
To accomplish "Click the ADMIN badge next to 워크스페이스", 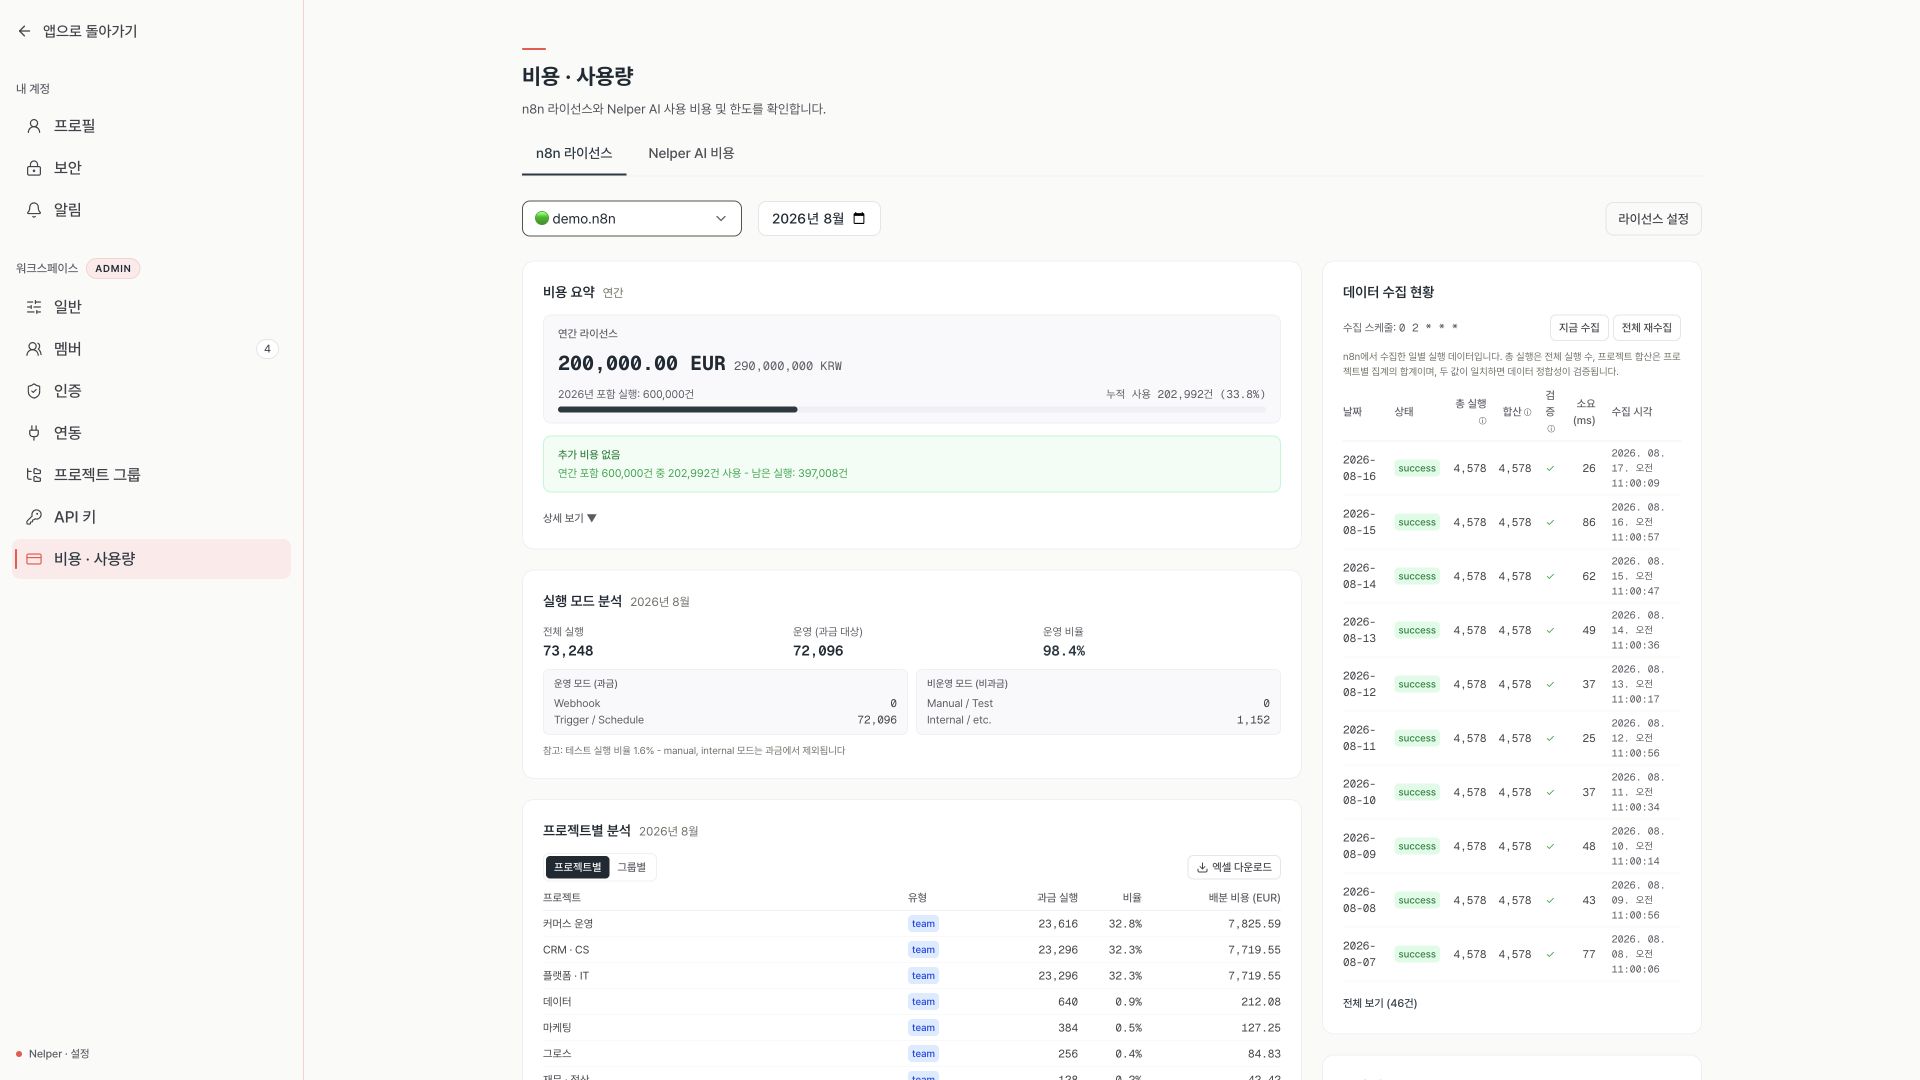I will 113,268.
